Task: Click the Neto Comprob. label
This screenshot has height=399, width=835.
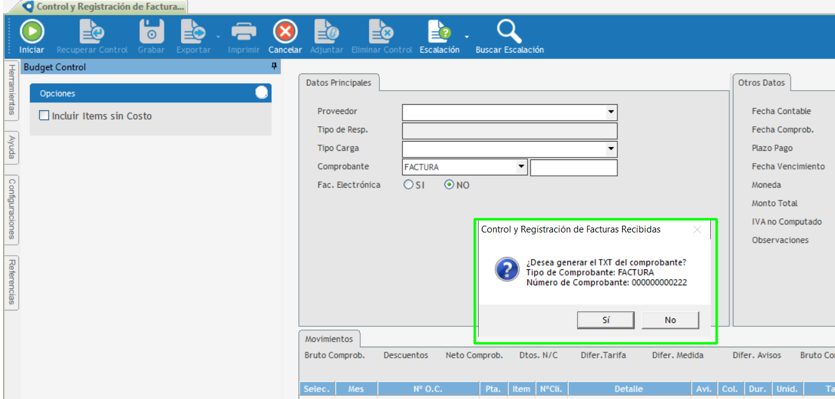Action: tap(474, 355)
